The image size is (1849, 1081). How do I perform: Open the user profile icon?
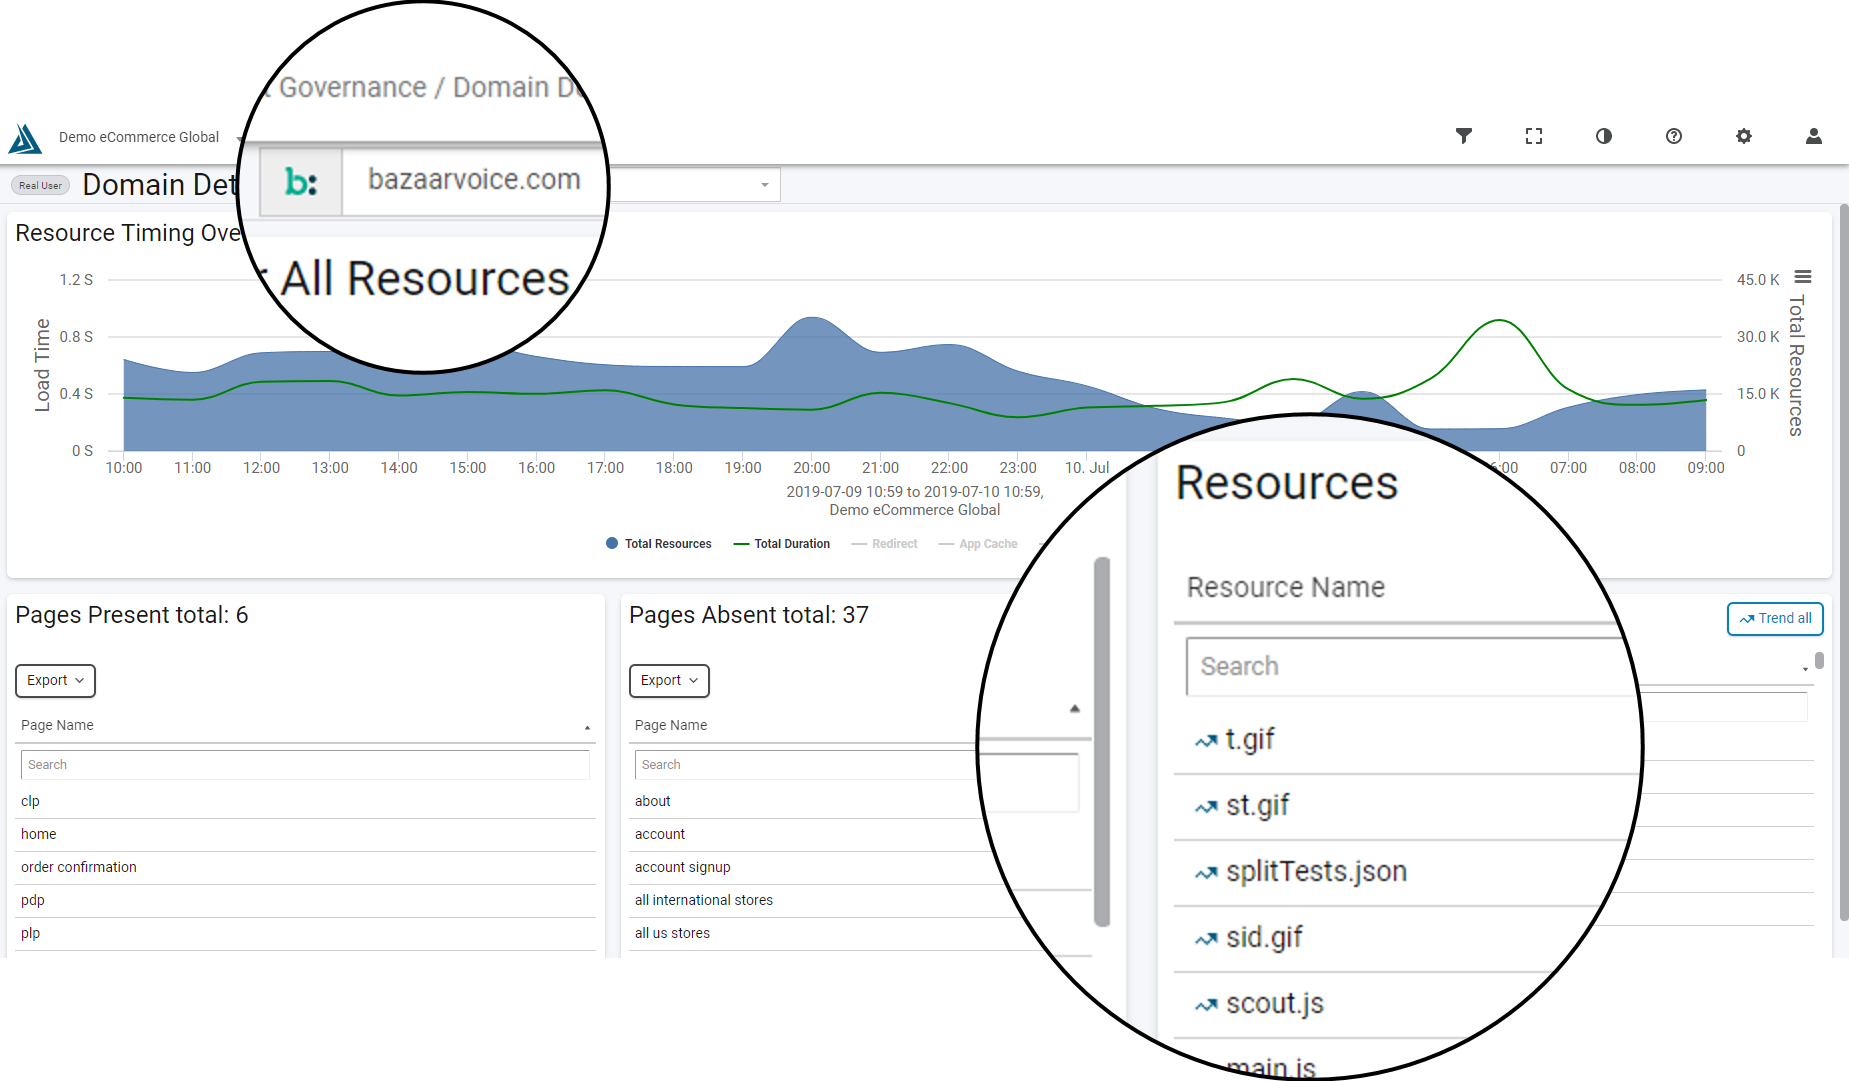pos(1813,136)
